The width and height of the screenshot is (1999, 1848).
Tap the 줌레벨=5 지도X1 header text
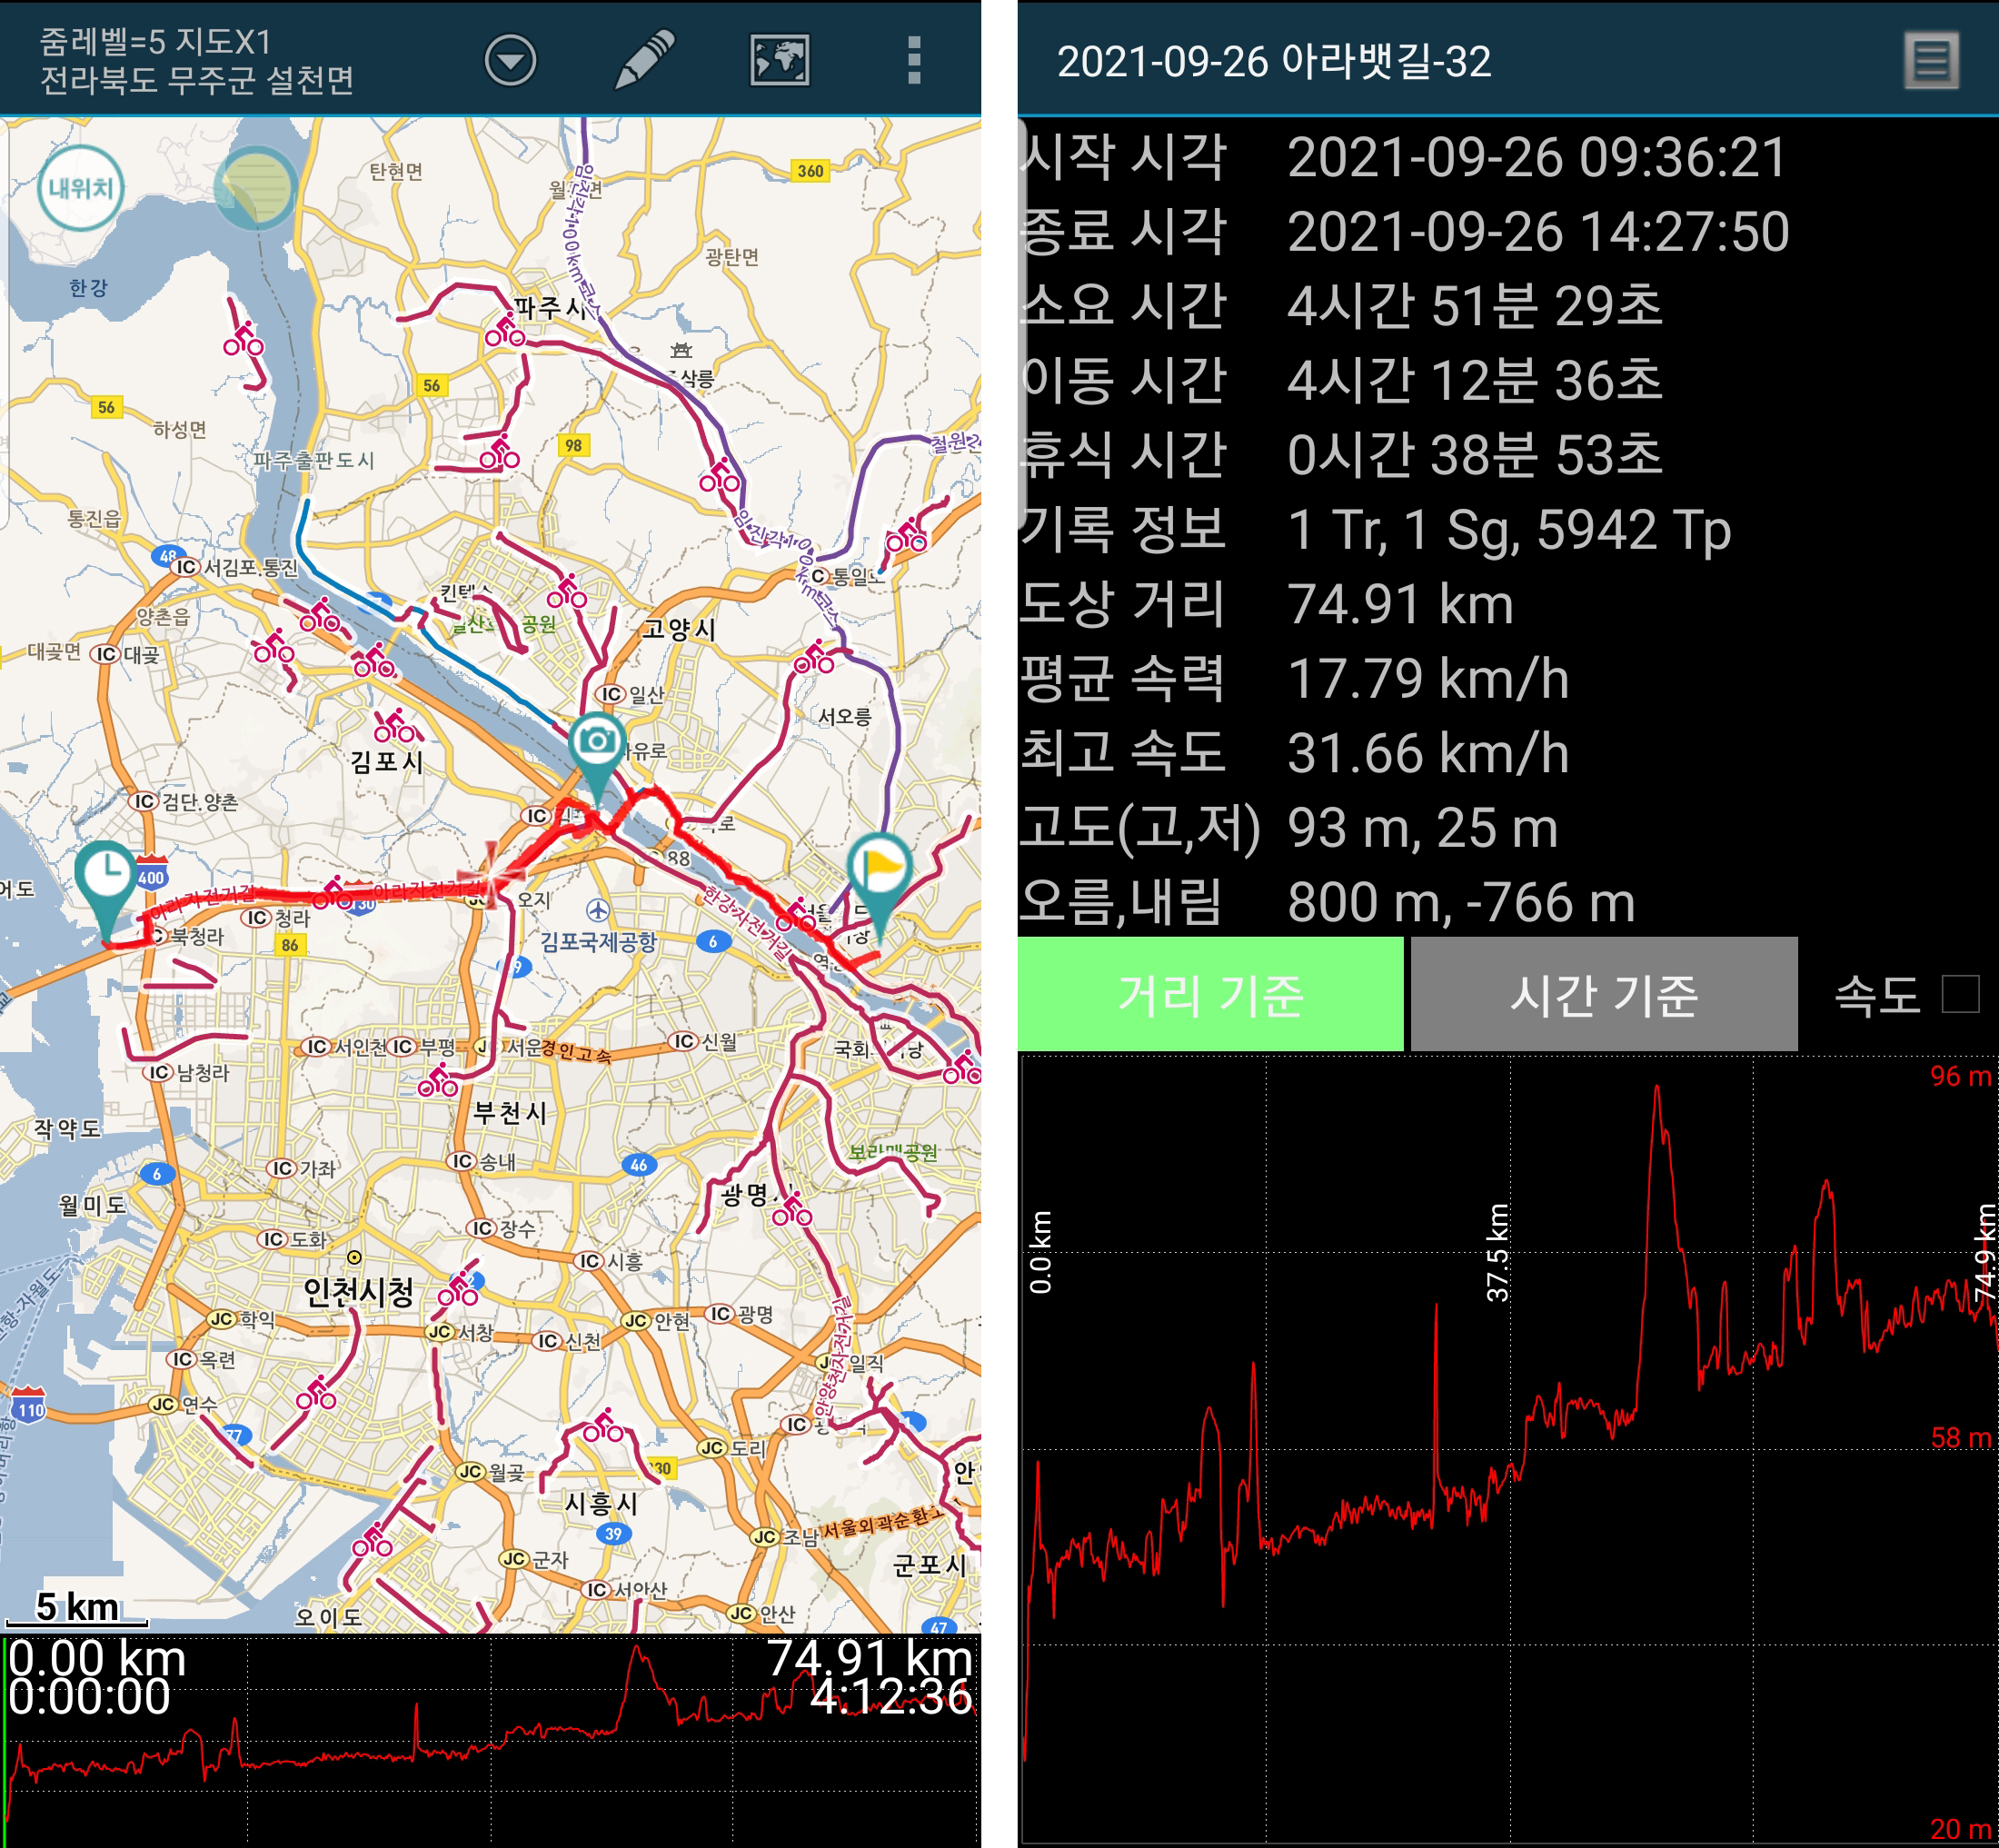(155, 41)
